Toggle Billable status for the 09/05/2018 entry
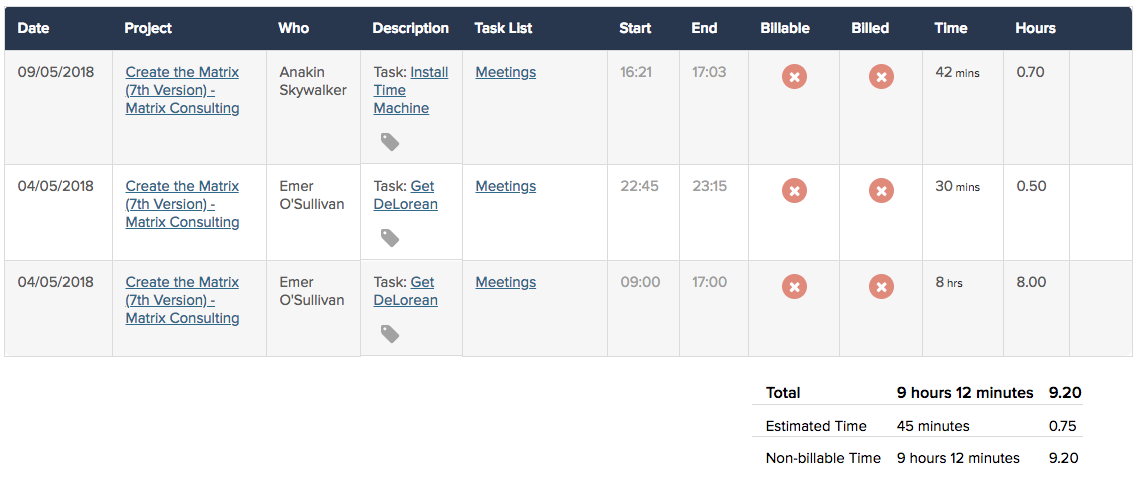 click(795, 77)
